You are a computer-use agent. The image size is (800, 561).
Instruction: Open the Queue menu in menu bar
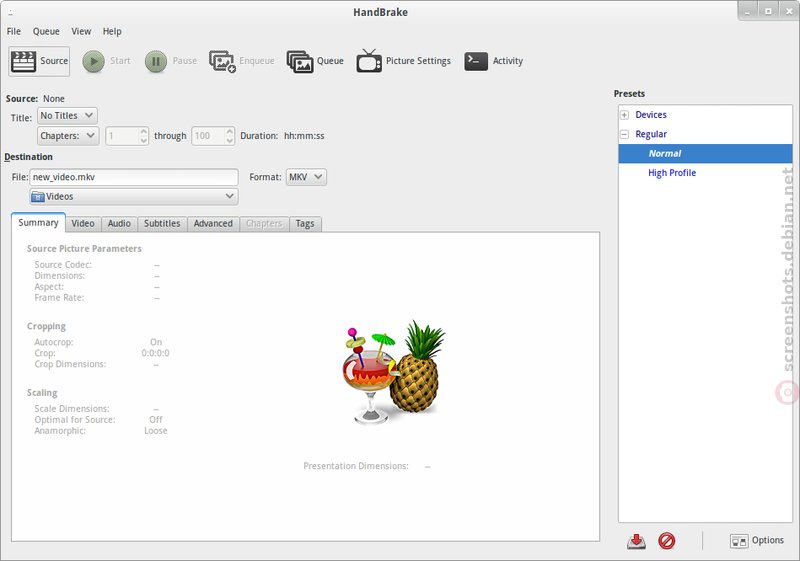tap(46, 32)
